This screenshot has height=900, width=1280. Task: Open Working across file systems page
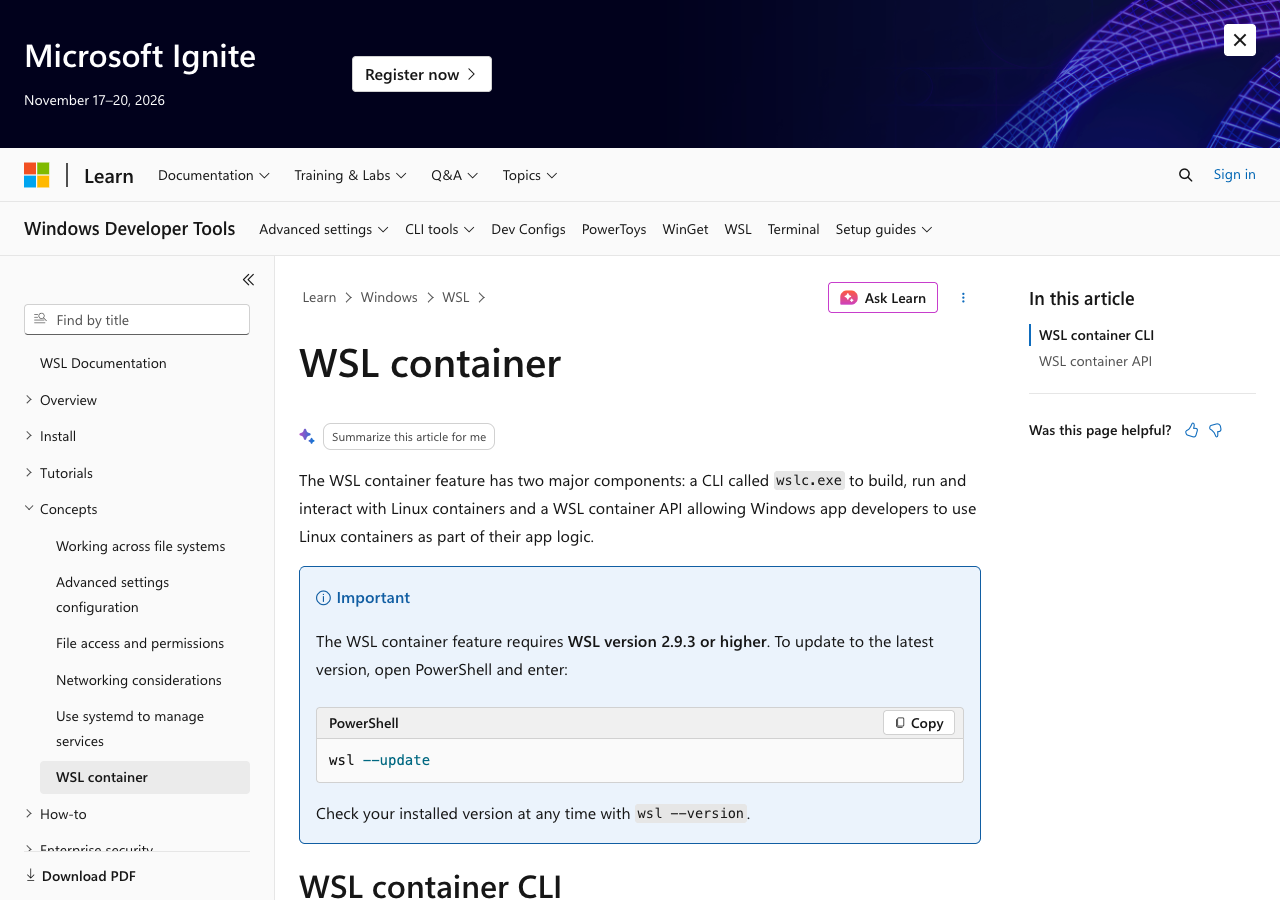(141, 546)
